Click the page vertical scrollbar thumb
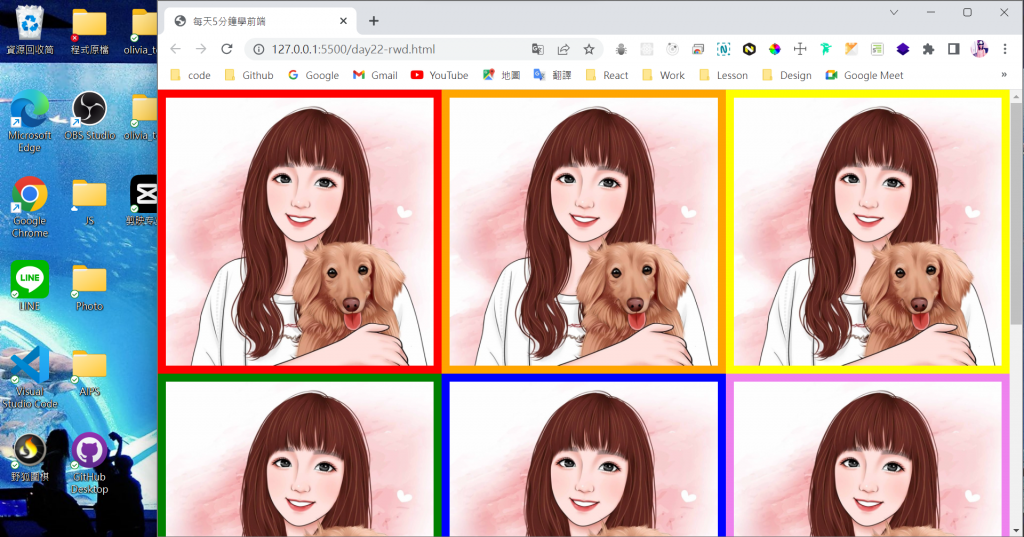The width and height of the screenshot is (1024, 537). tap(1016, 212)
